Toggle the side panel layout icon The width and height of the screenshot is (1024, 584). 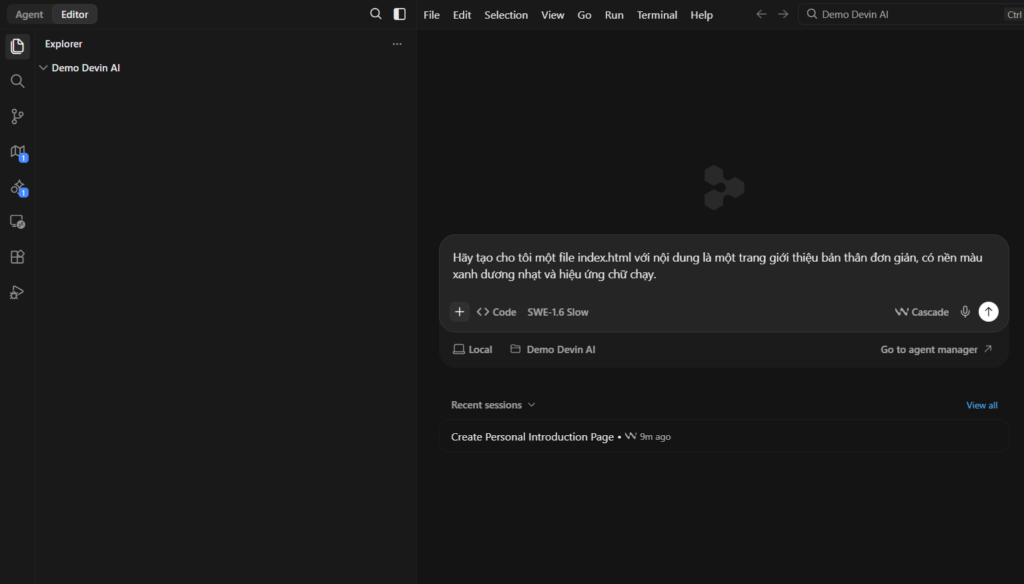(x=400, y=14)
